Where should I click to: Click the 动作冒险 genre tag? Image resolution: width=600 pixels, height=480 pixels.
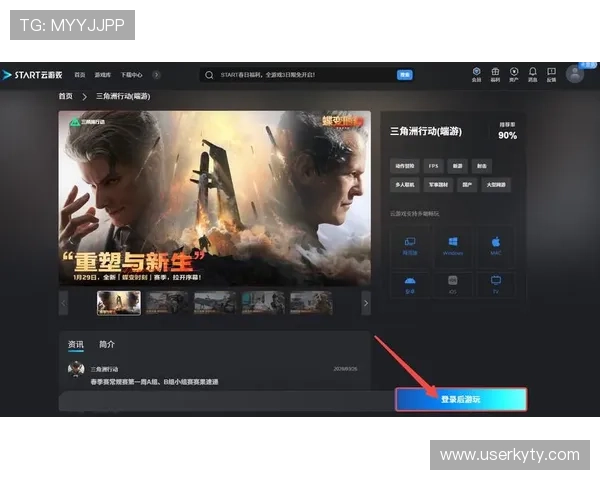(x=405, y=166)
